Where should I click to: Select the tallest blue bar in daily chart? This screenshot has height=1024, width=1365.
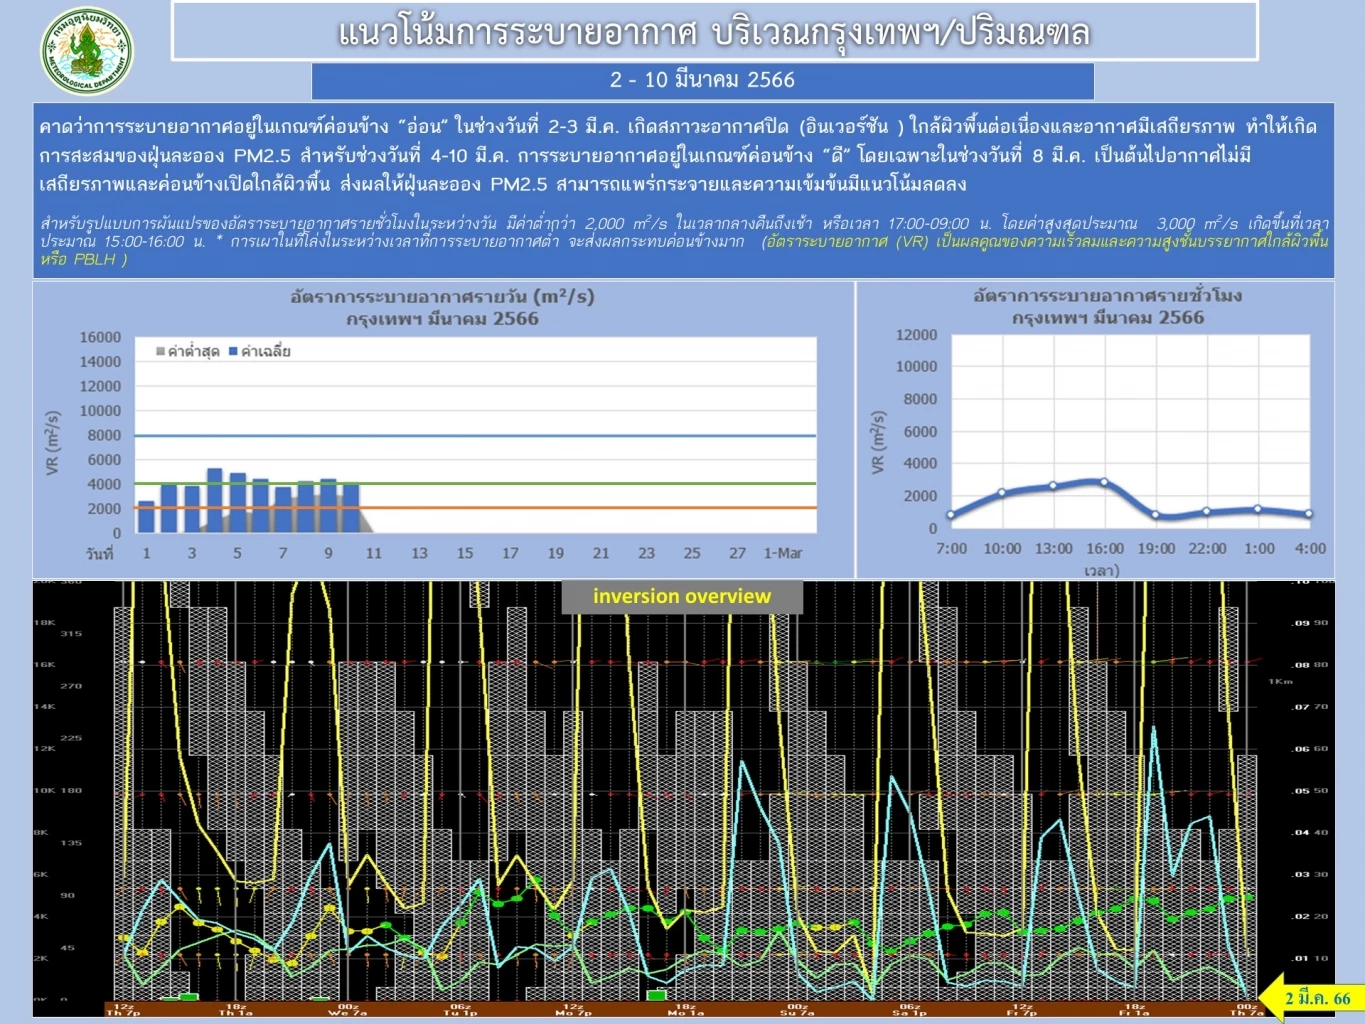pos(215,500)
